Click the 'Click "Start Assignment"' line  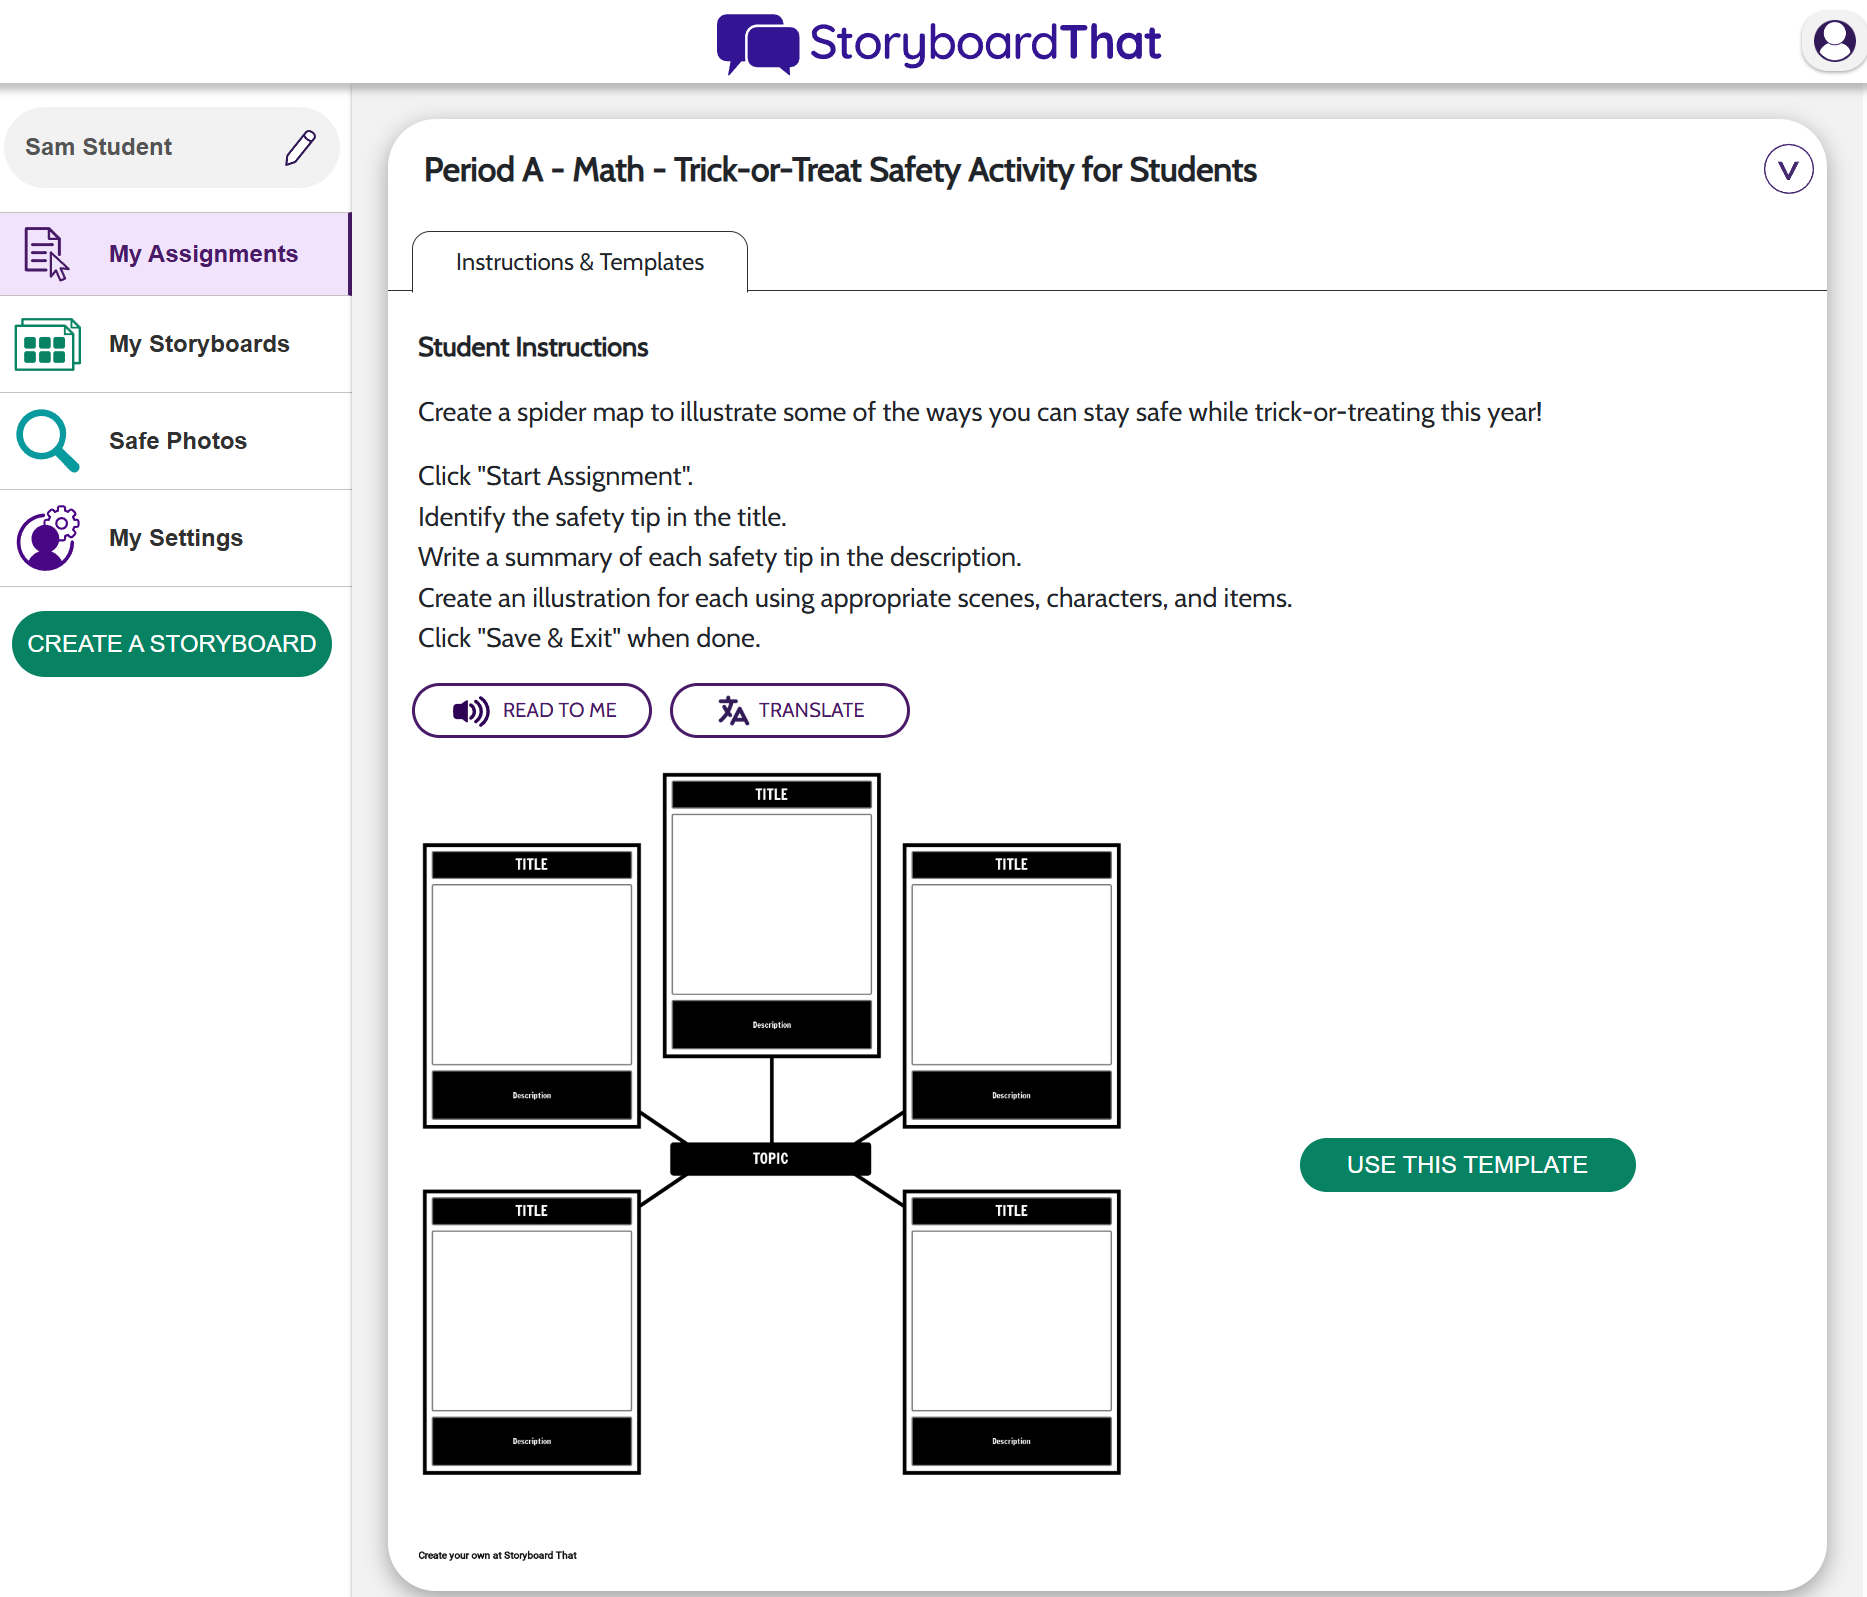(555, 476)
